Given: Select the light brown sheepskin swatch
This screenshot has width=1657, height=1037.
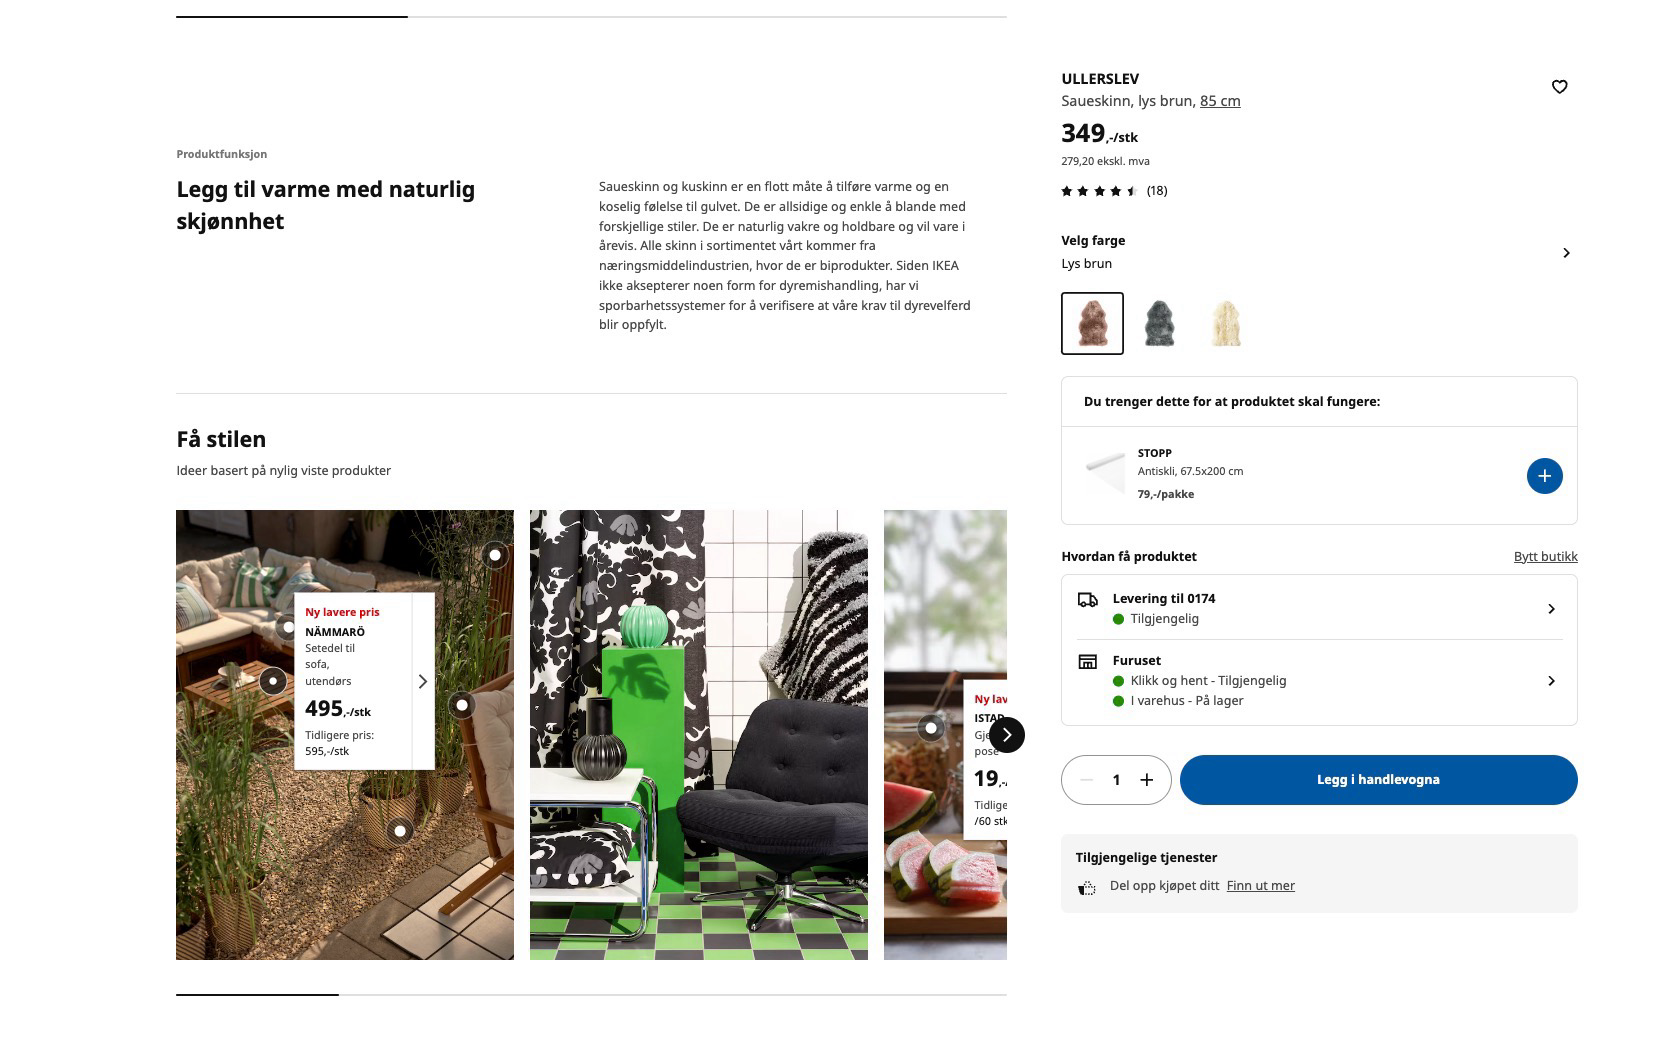Looking at the screenshot, I should pos(1092,323).
